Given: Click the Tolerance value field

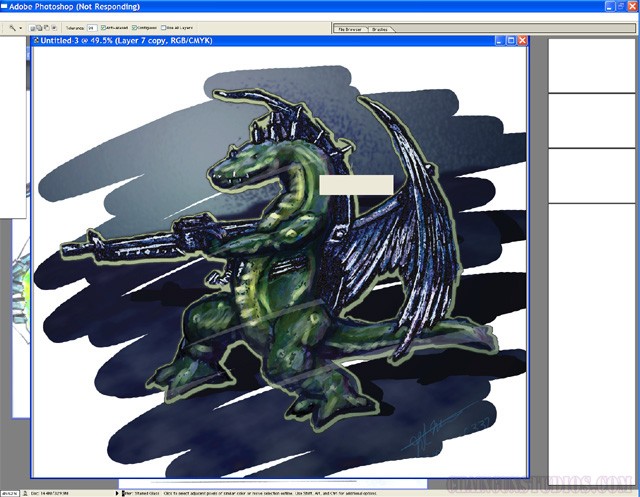Looking at the screenshot, I should pos(92,28).
